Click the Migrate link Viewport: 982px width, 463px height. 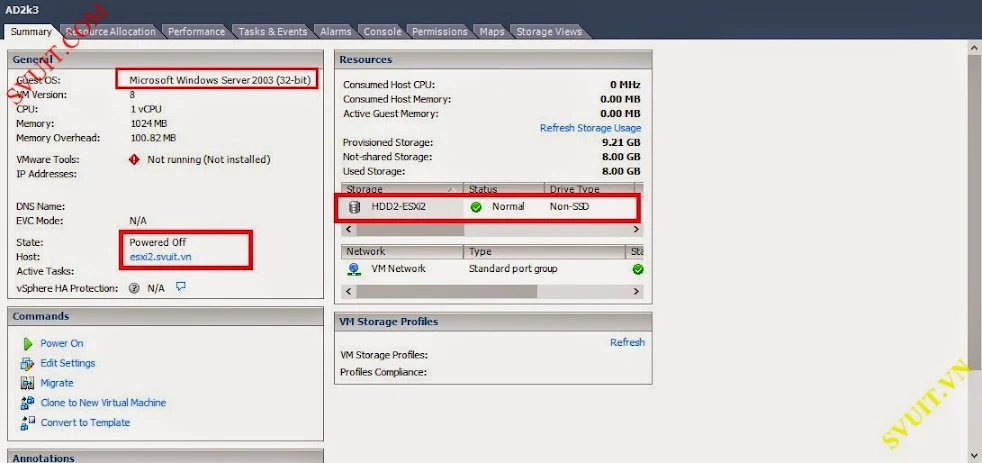pyautogui.click(x=57, y=383)
